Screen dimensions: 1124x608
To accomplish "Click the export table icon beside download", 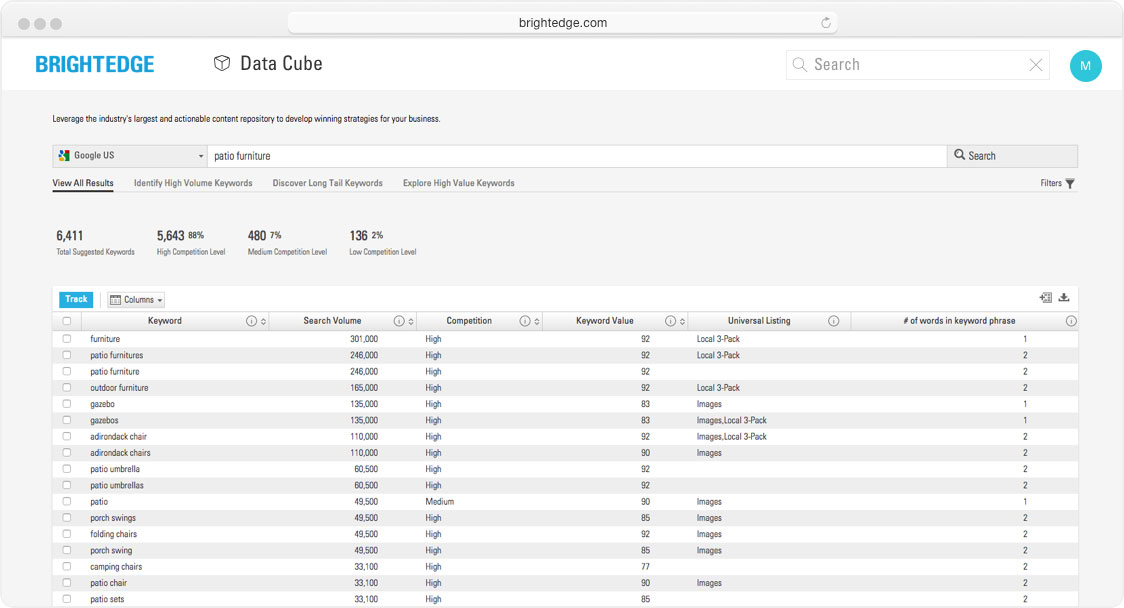I will coord(1045,298).
